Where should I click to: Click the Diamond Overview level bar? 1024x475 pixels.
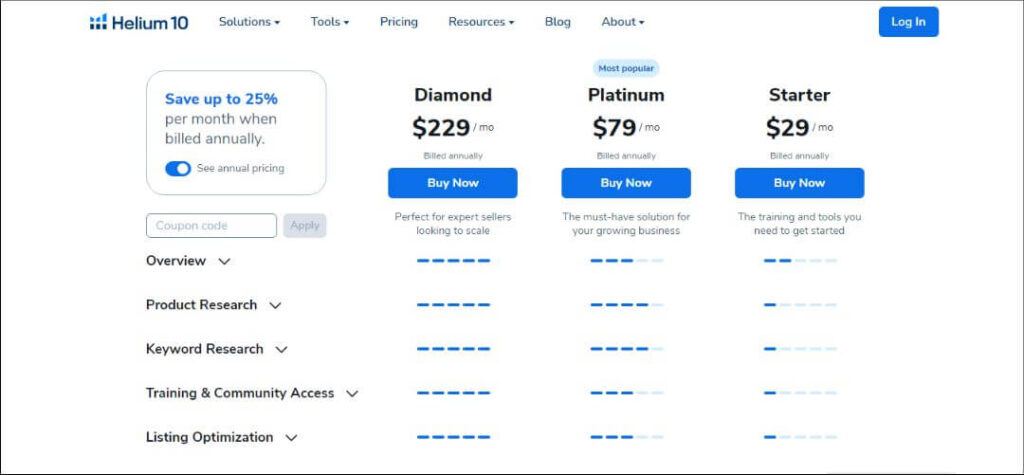(453, 261)
